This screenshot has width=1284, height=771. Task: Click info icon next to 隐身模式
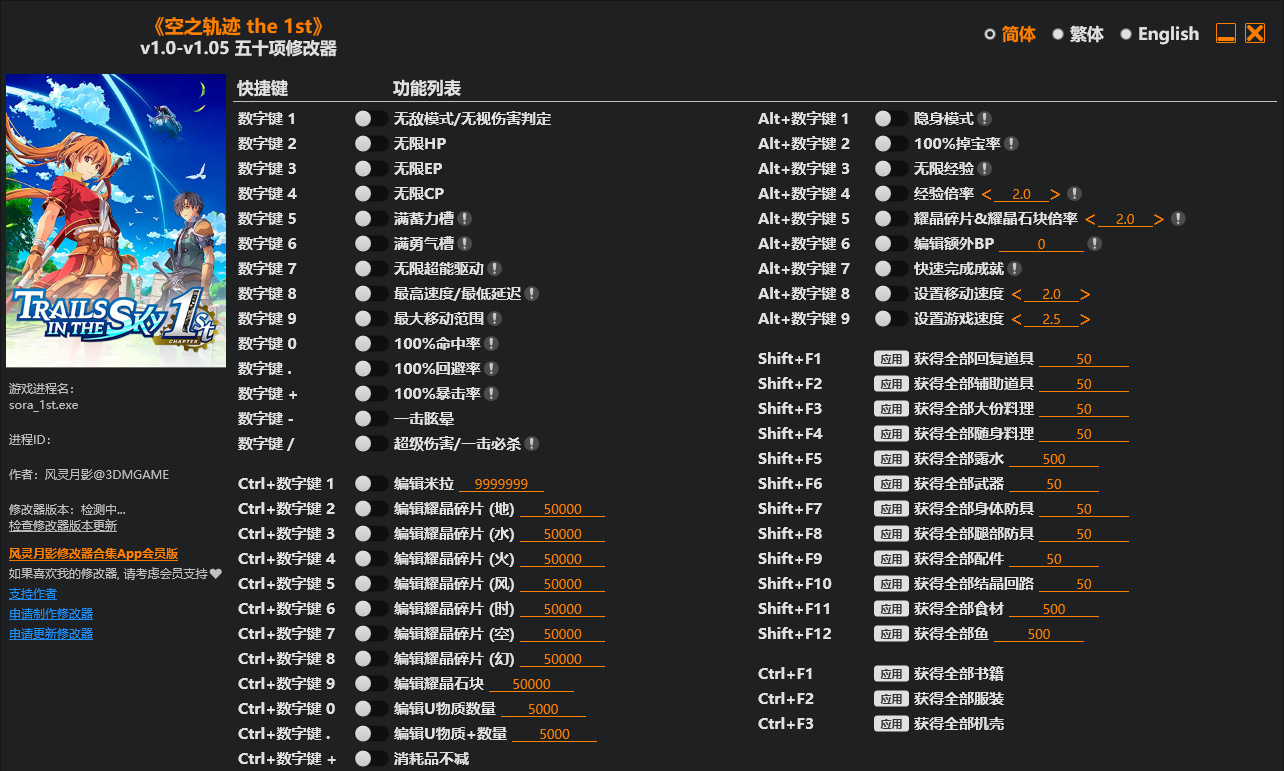coord(985,119)
